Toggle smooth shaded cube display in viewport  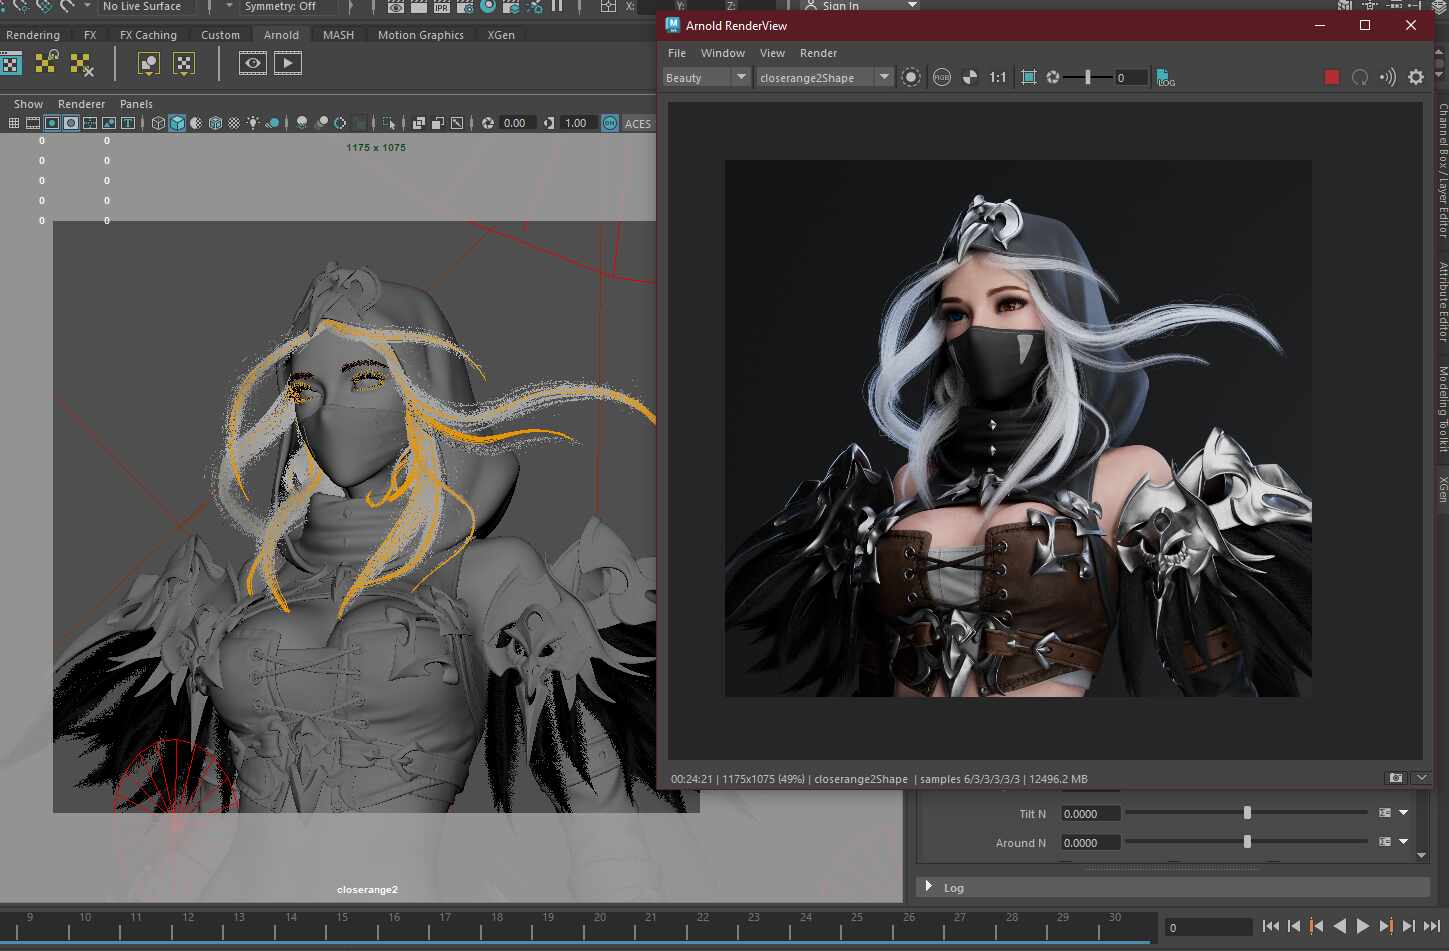[177, 123]
